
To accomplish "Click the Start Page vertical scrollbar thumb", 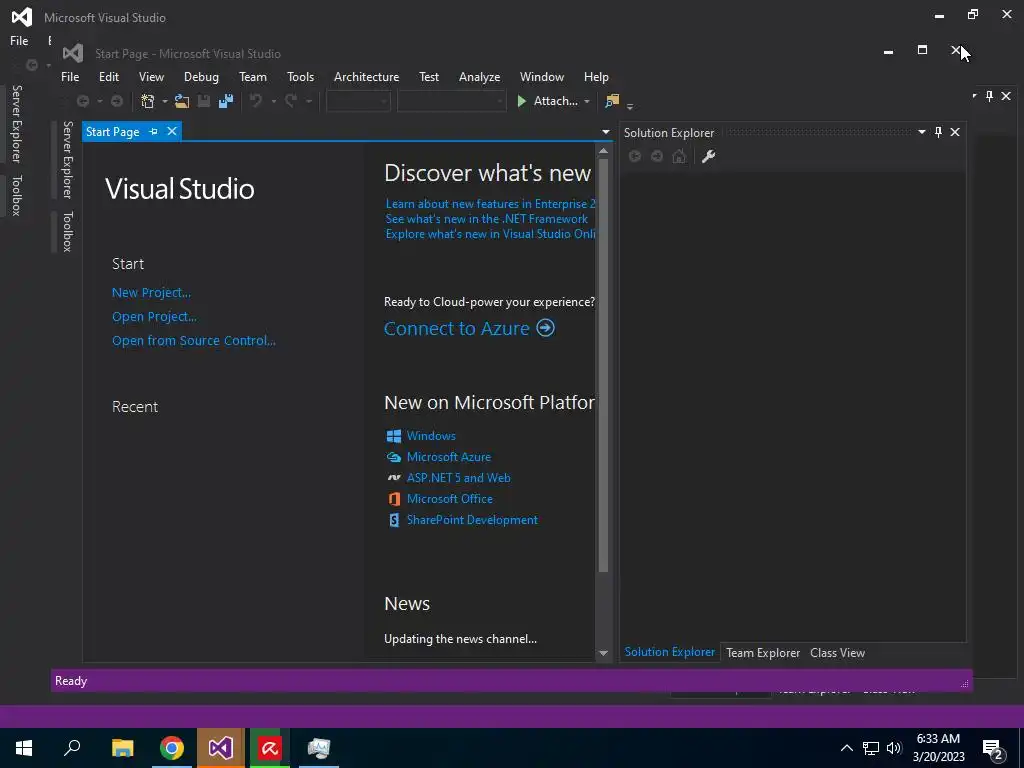I will (603, 366).
